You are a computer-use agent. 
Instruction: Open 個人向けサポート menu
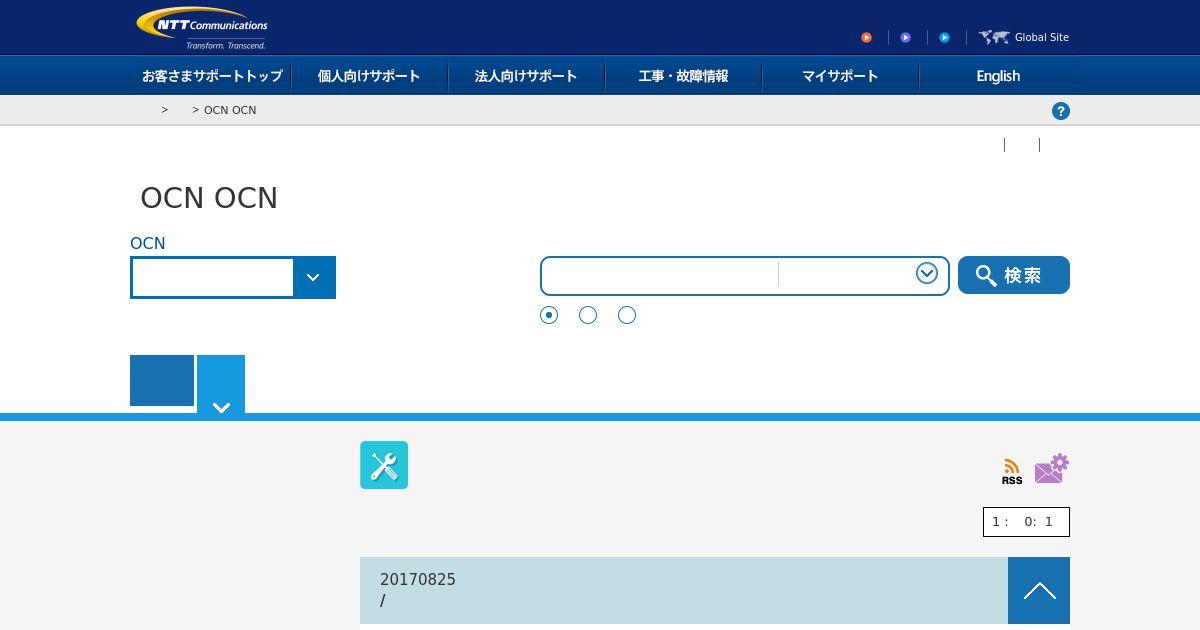(x=369, y=76)
